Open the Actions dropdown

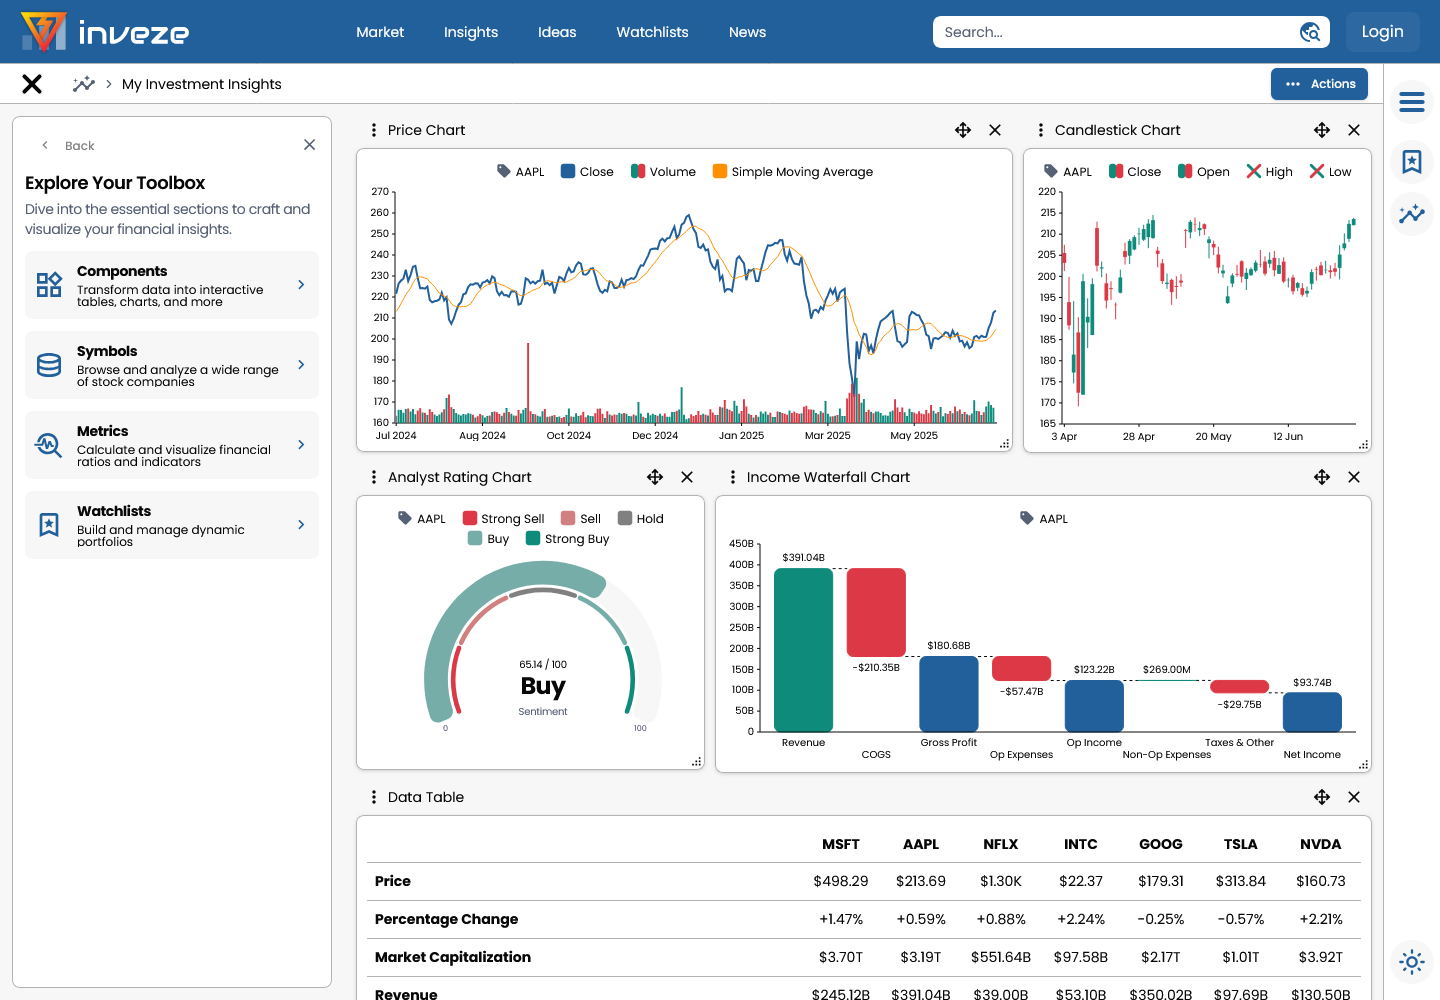pyautogui.click(x=1319, y=84)
